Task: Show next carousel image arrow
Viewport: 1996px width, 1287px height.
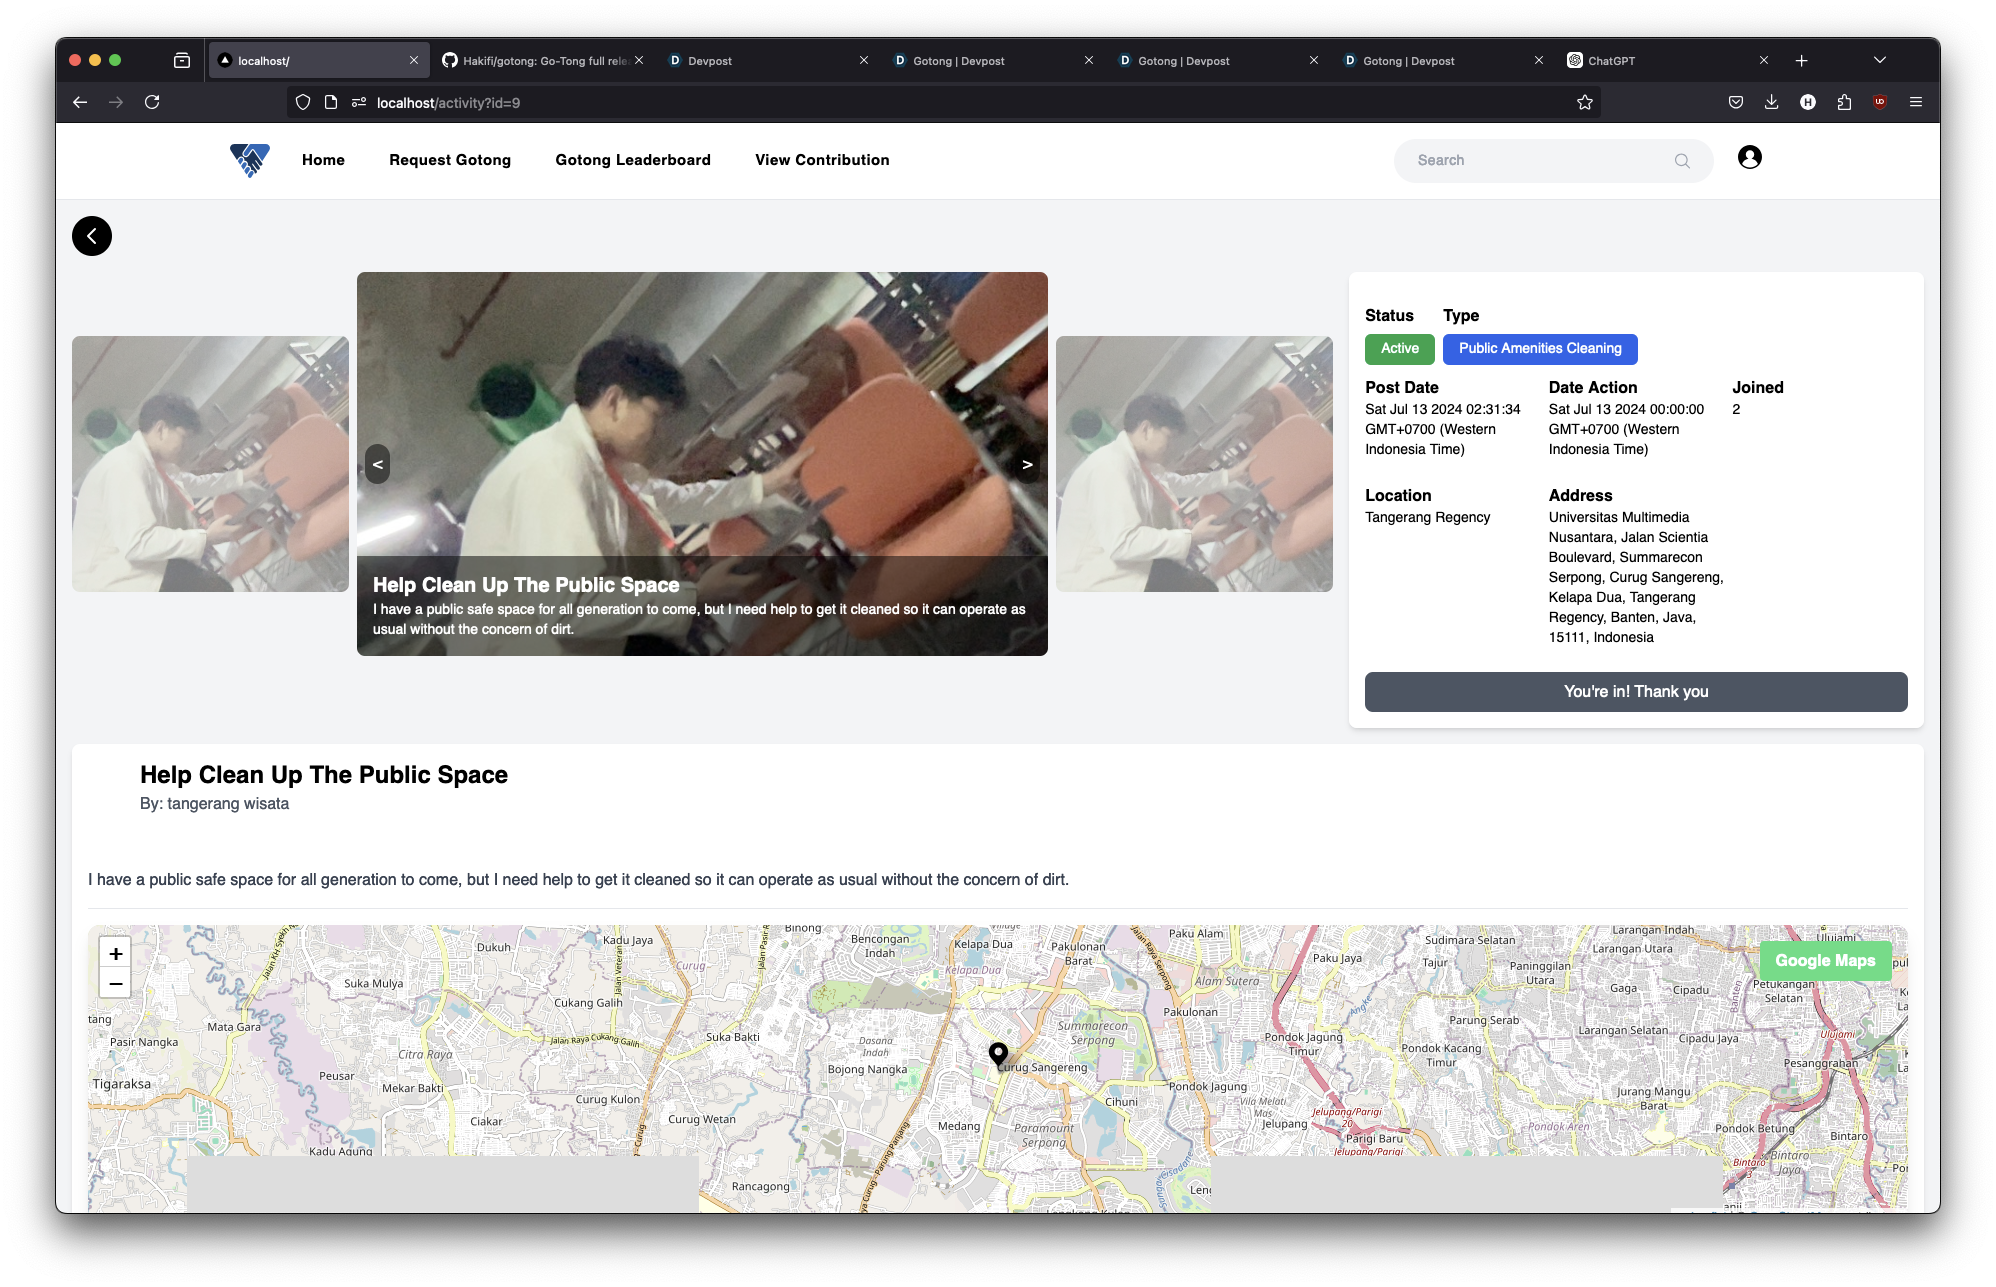Action: (1027, 465)
